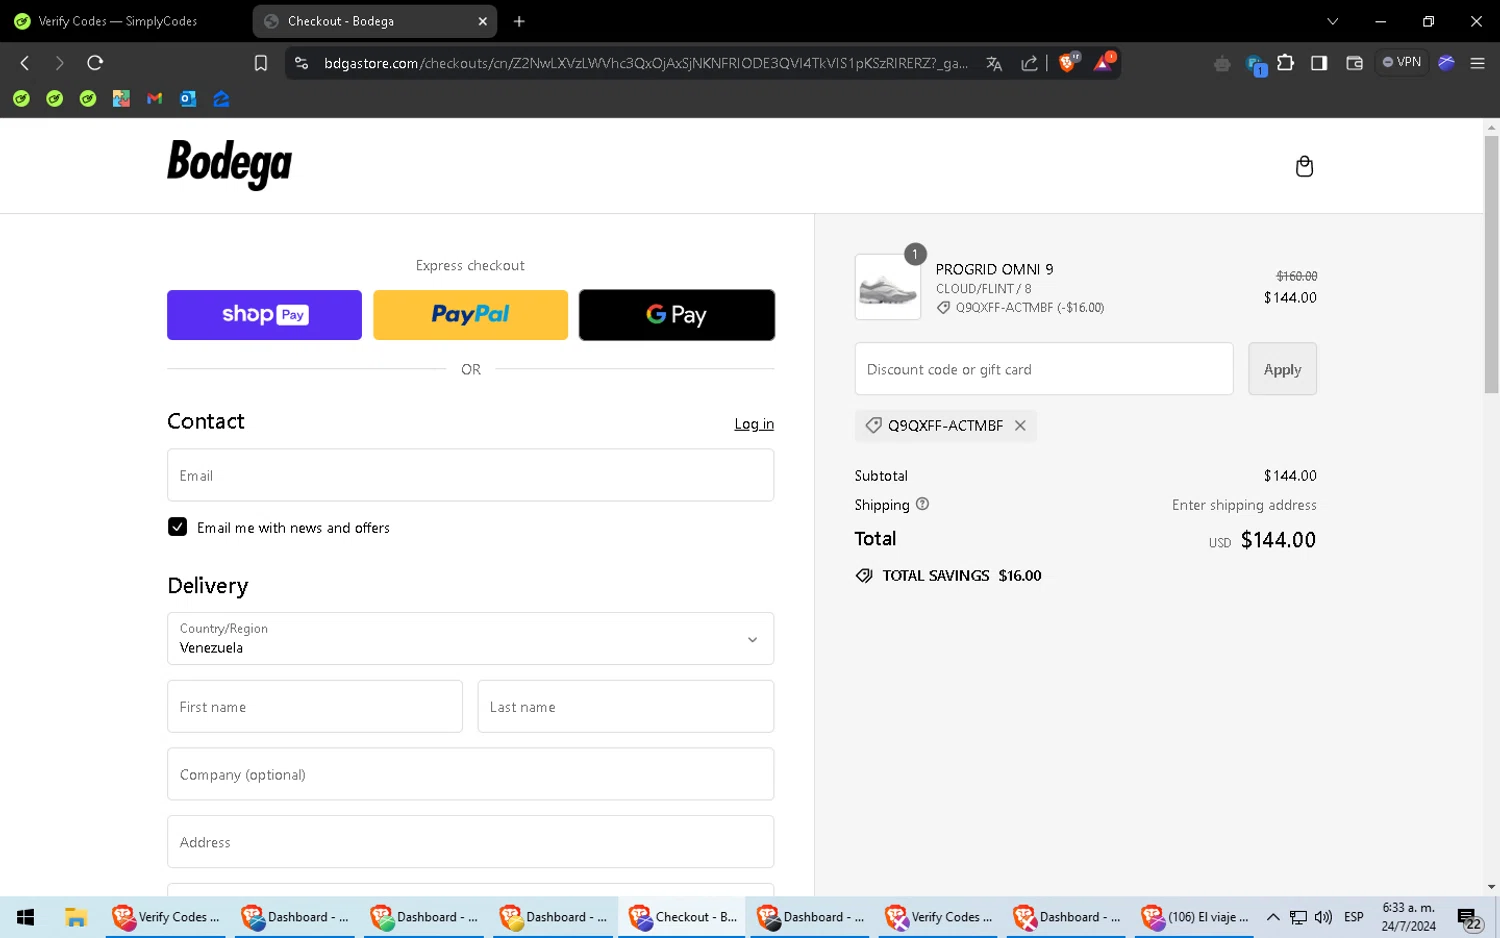Uncheck Email me with news and offers

177,527
